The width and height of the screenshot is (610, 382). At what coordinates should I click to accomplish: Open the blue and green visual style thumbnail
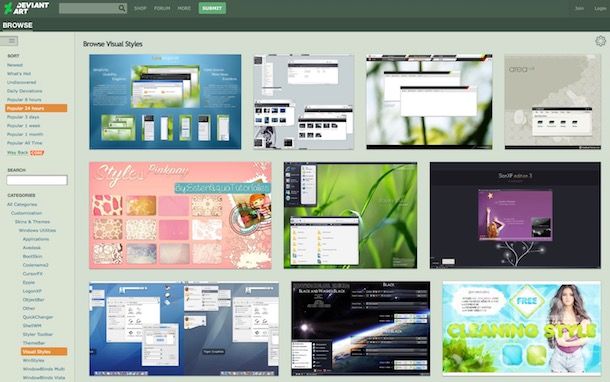coord(165,102)
